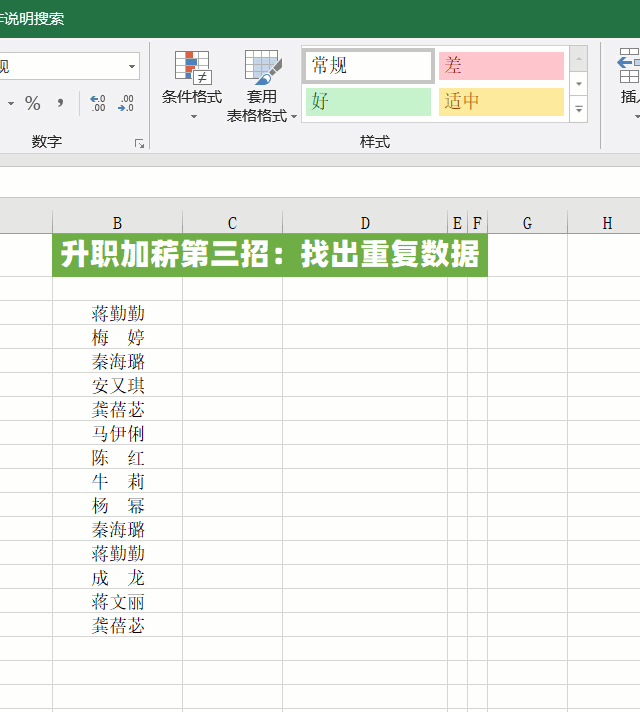Select column B header
This screenshot has width=640, height=712.
(x=117, y=222)
